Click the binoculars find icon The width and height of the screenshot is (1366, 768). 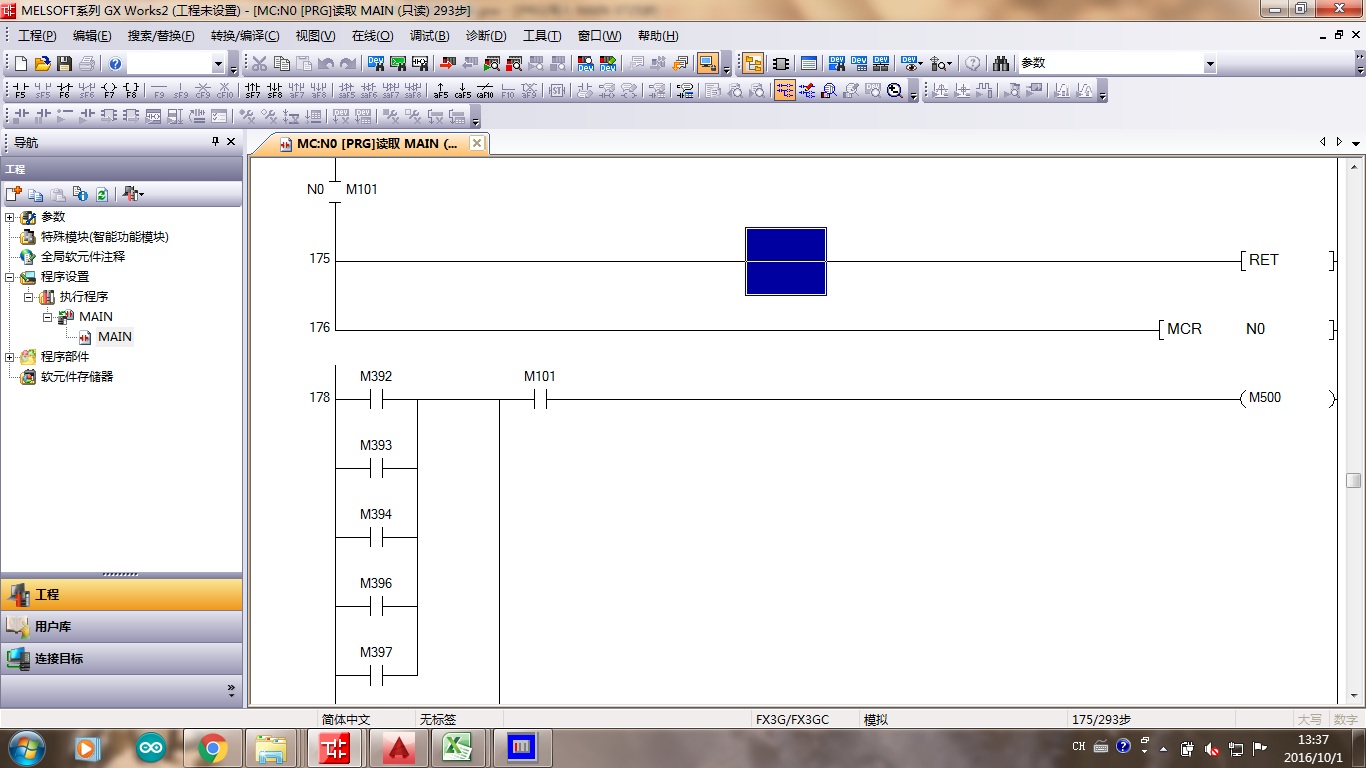1001,64
